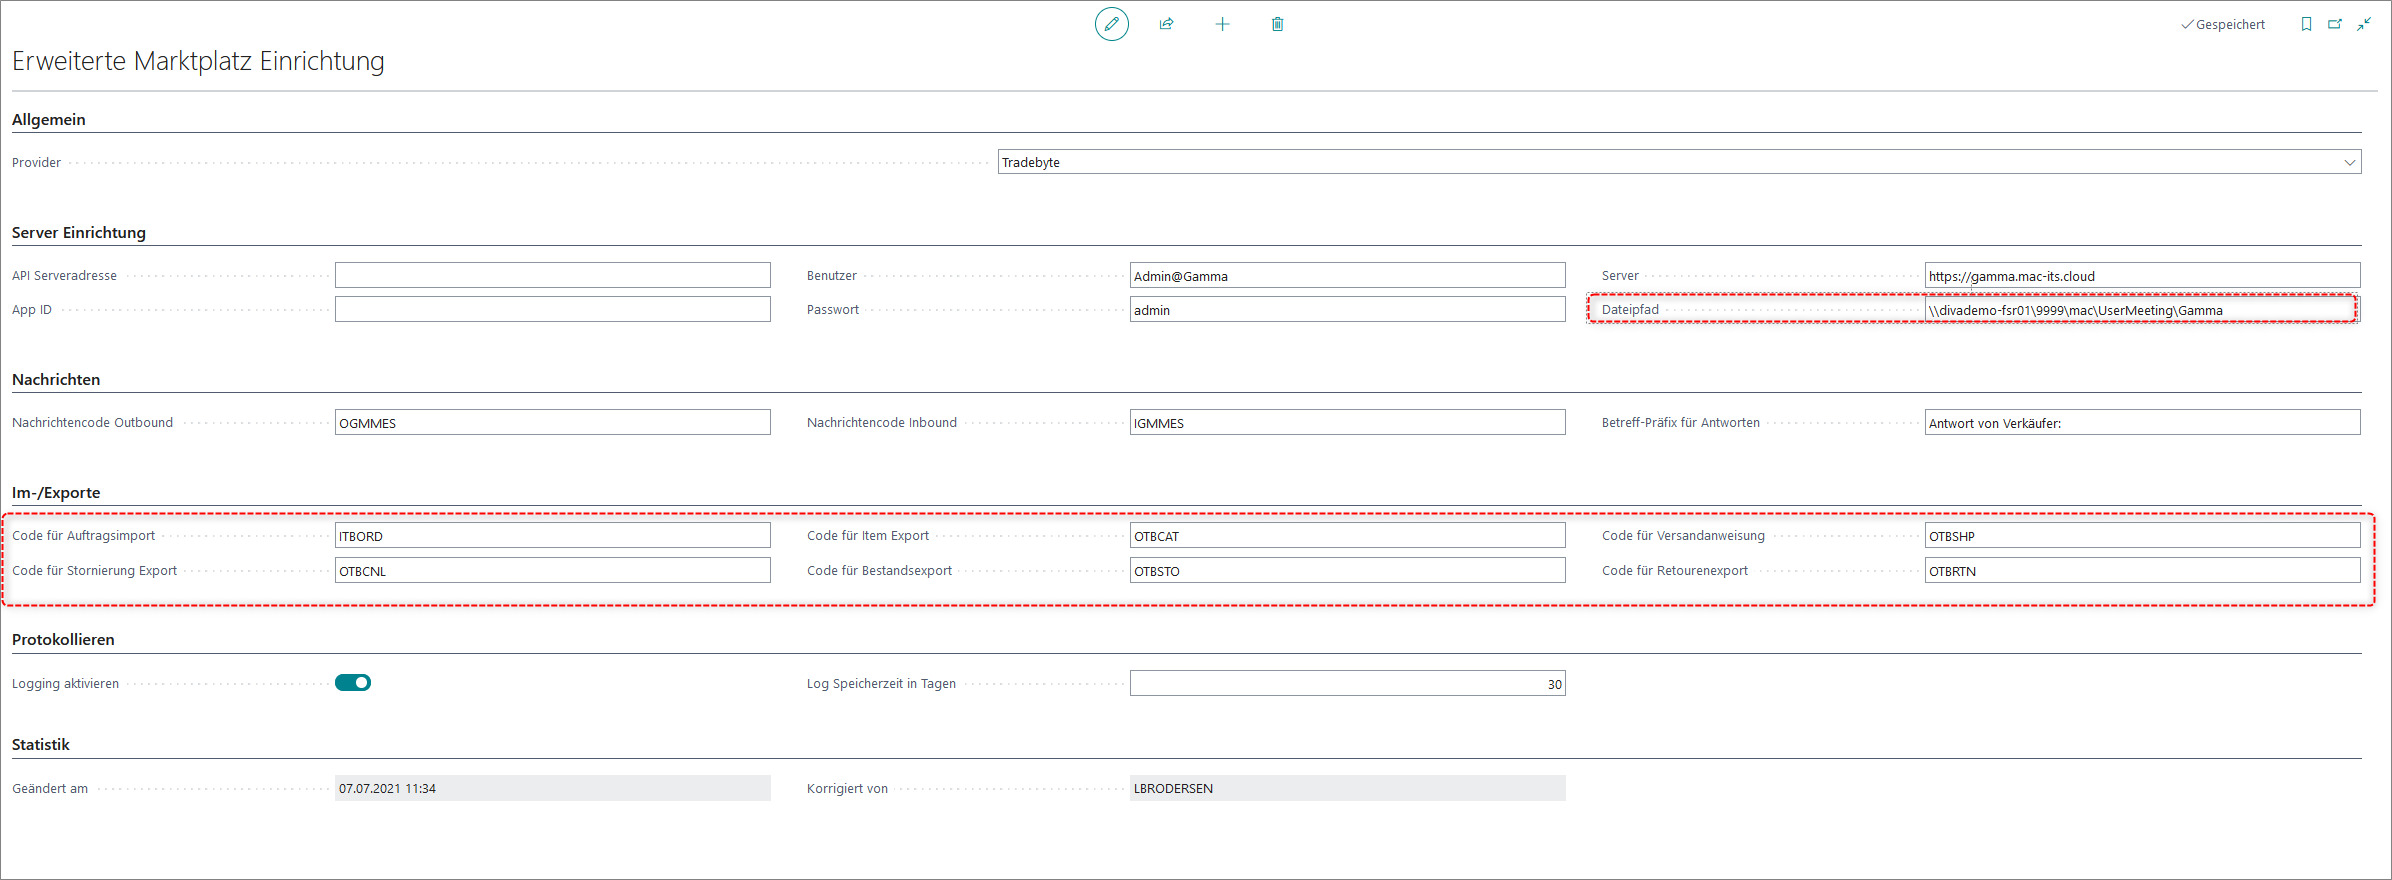This screenshot has height=880, width=2392.
Task: Delete record using trash icon
Action: (1277, 24)
